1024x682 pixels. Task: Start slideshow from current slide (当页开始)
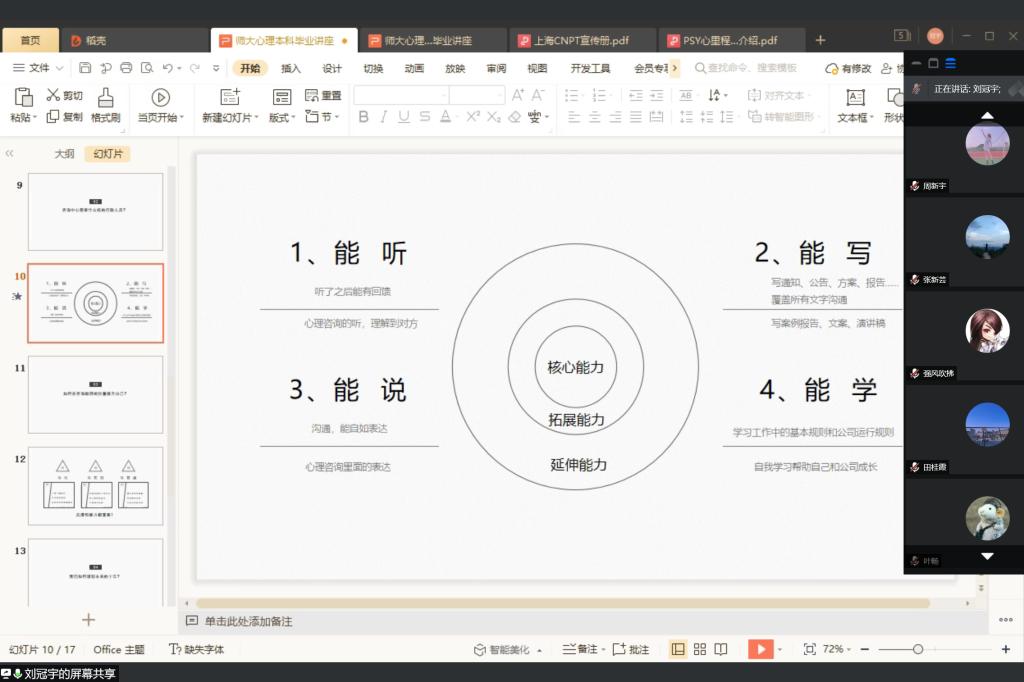pos(160,105)
